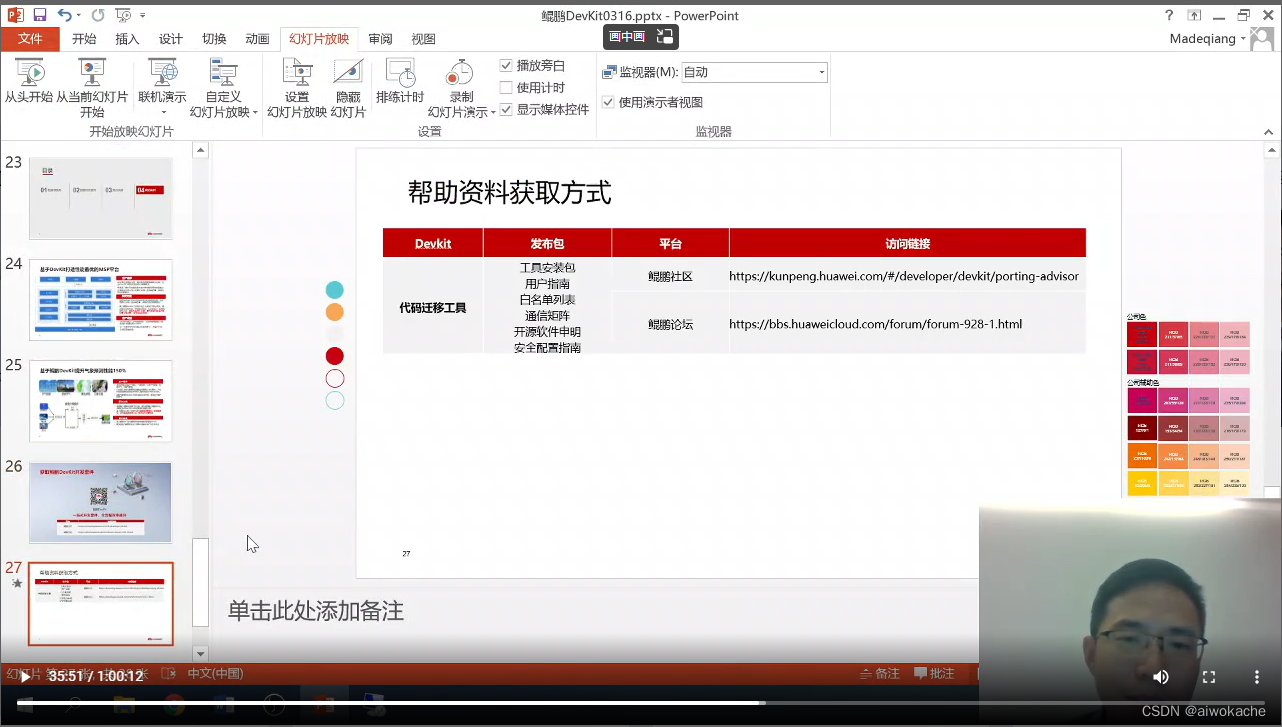The height and width of the screenshot is (727, 1282).
Task: Click 中文(中国) language in status bar
Action: [215, 674]
